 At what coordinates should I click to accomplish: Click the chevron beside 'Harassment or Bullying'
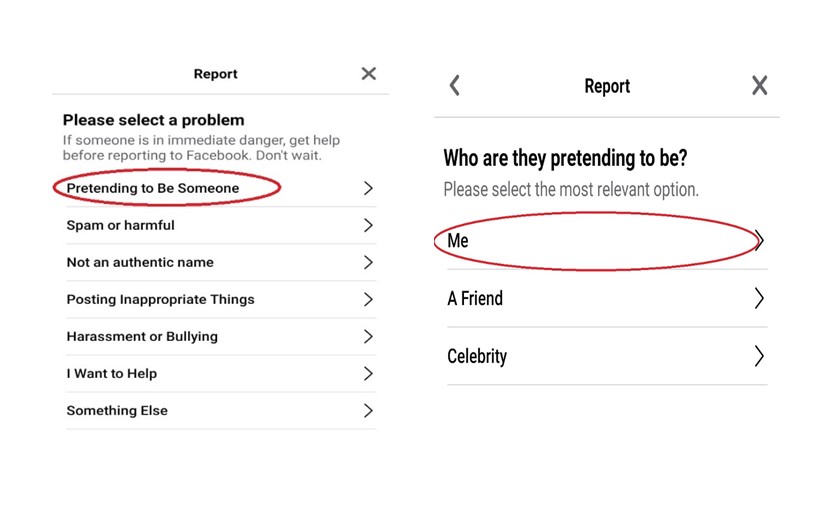point(368,336)
